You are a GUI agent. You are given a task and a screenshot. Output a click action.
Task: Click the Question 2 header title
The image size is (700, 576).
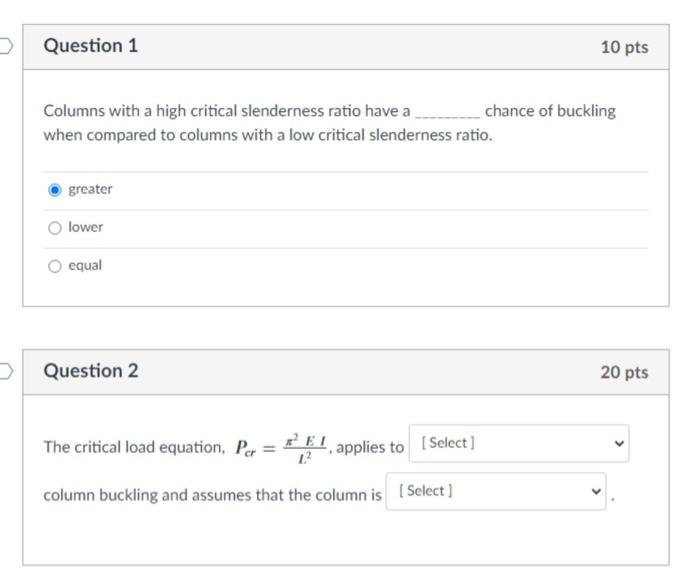(91, 371)
